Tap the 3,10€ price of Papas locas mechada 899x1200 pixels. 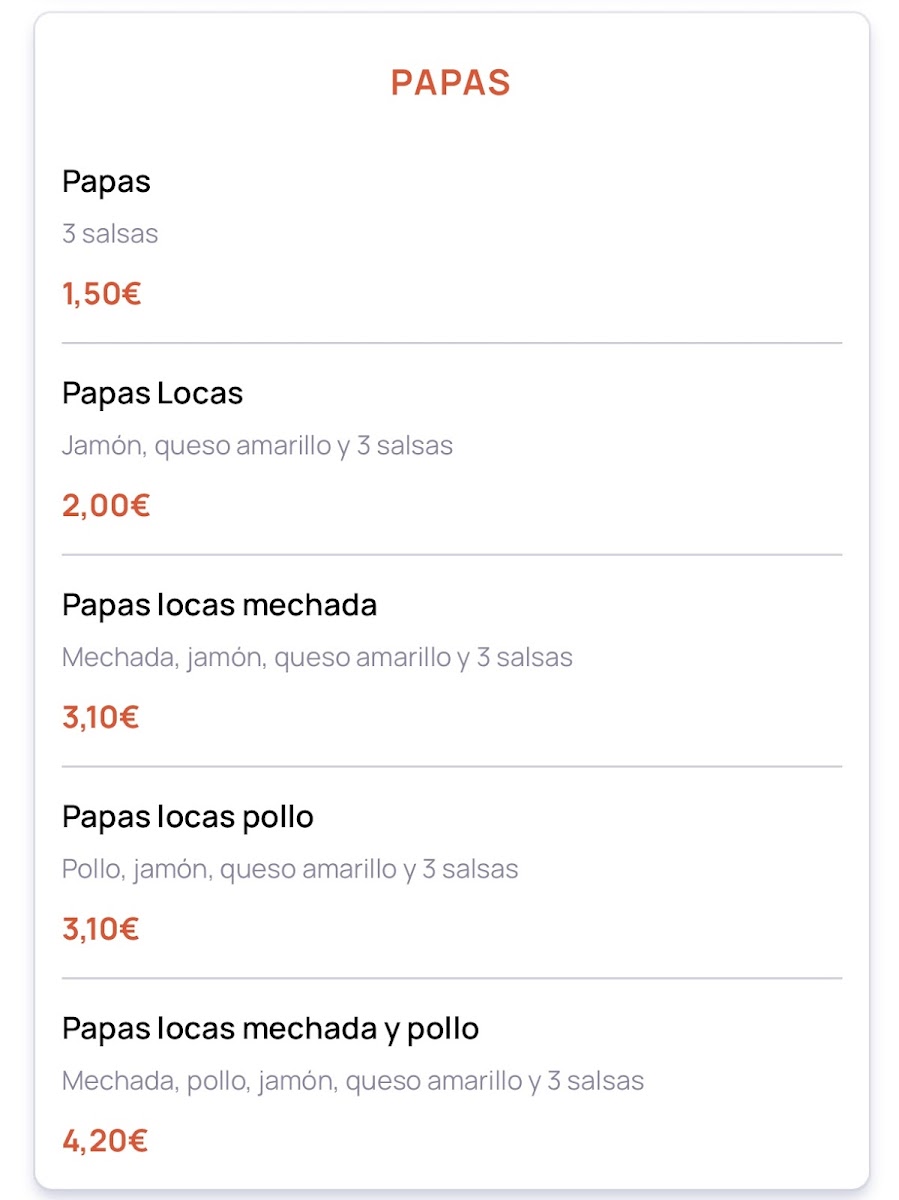click(x=100, y=718)
